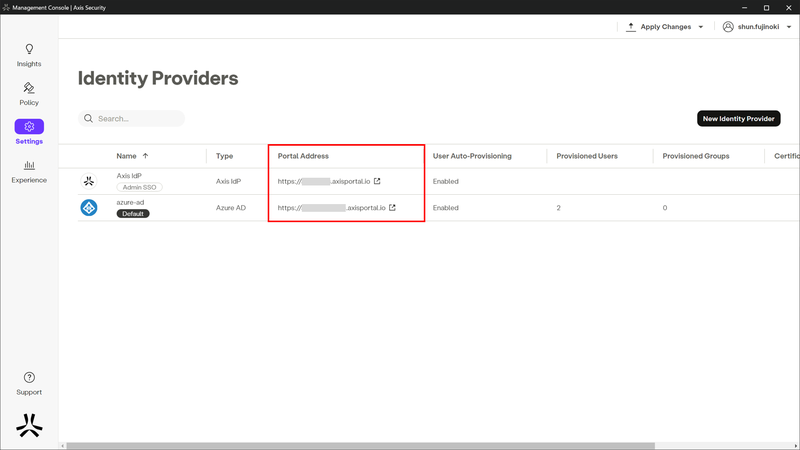Click provisioned users value 2
Viewport: 800px width, 450px height.
[x=559, y=208]
